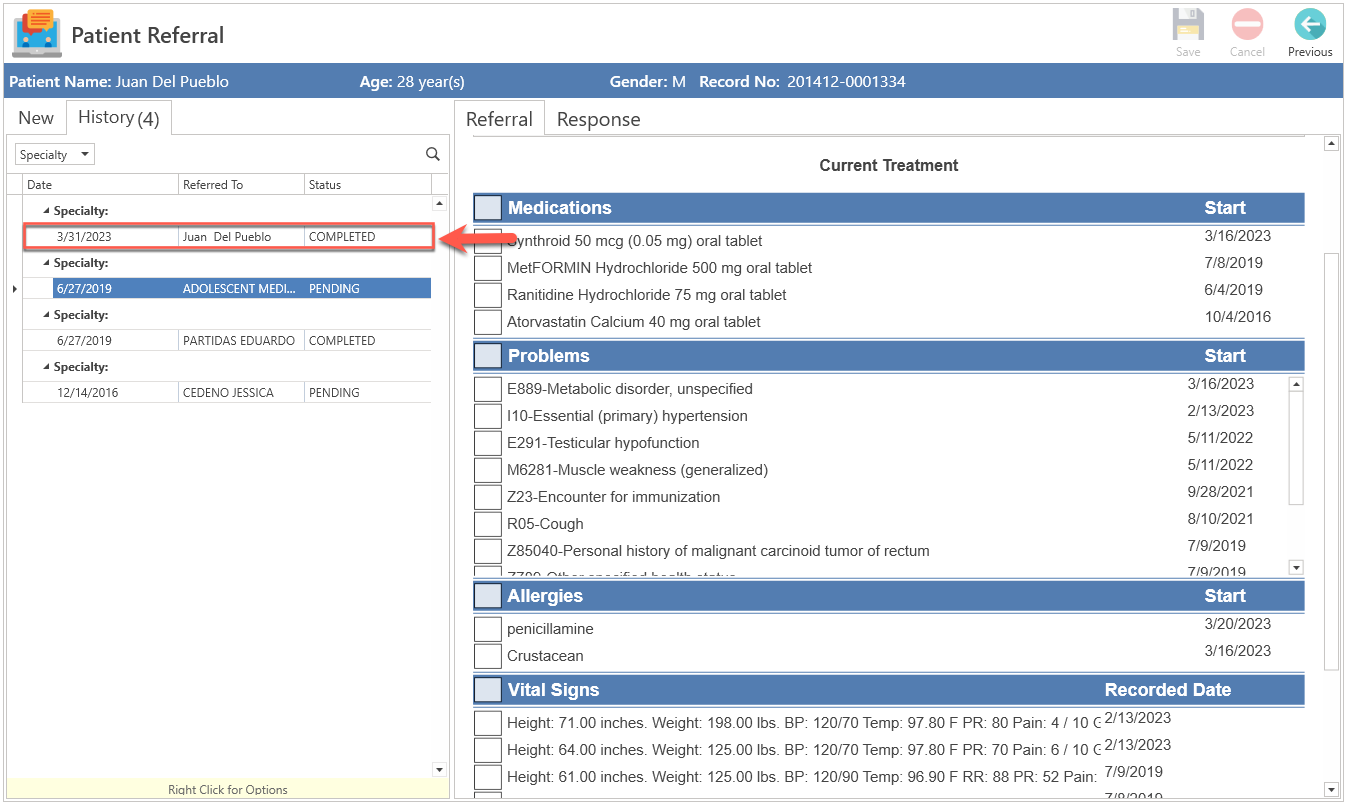Go back using Previous arrow icon
This screenshot has width=1349, height=807.
coord(1309,25)
